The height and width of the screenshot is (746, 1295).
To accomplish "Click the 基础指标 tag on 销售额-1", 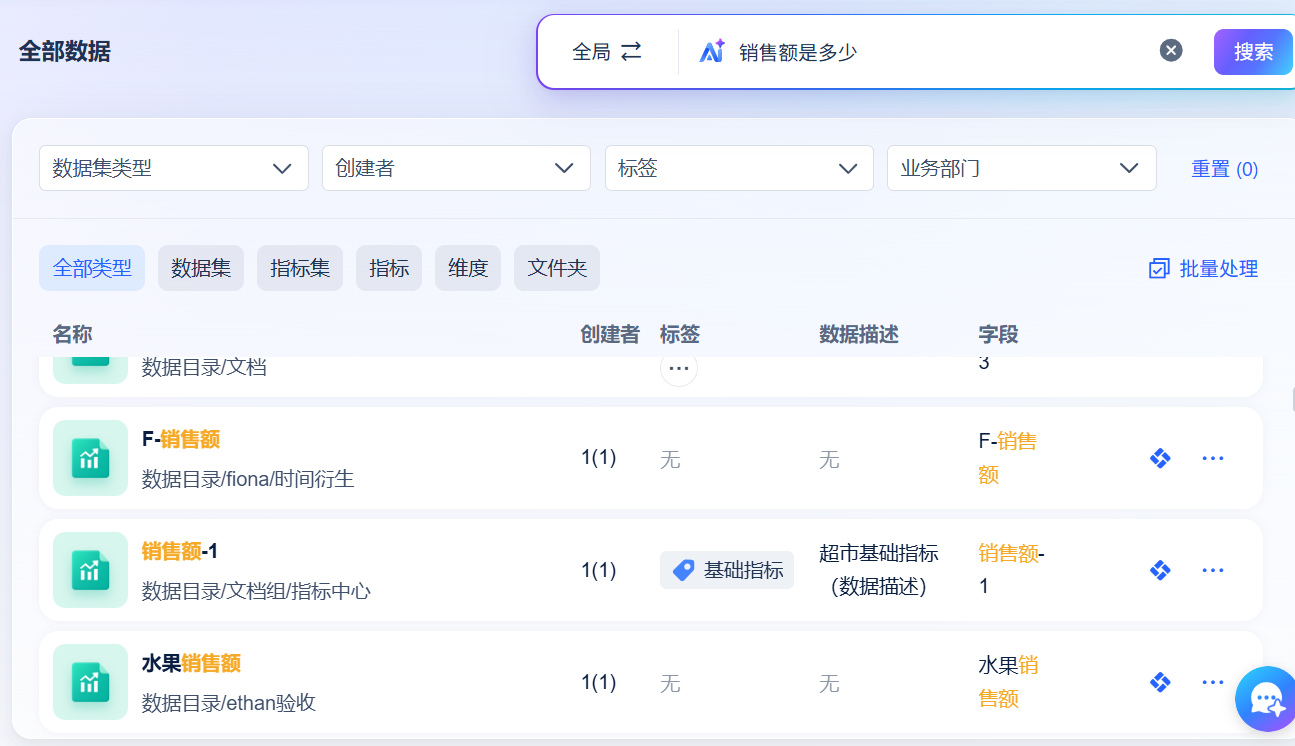I will click(x=727, y=570).
